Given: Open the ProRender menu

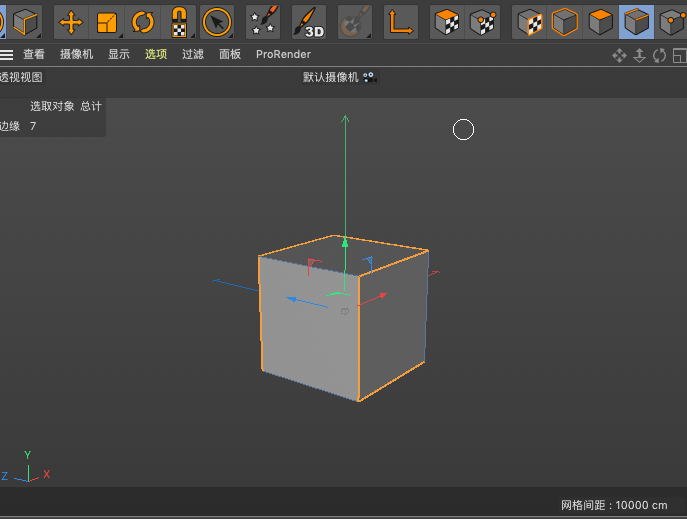Looking at the screenshot, I should click(283, 54).
